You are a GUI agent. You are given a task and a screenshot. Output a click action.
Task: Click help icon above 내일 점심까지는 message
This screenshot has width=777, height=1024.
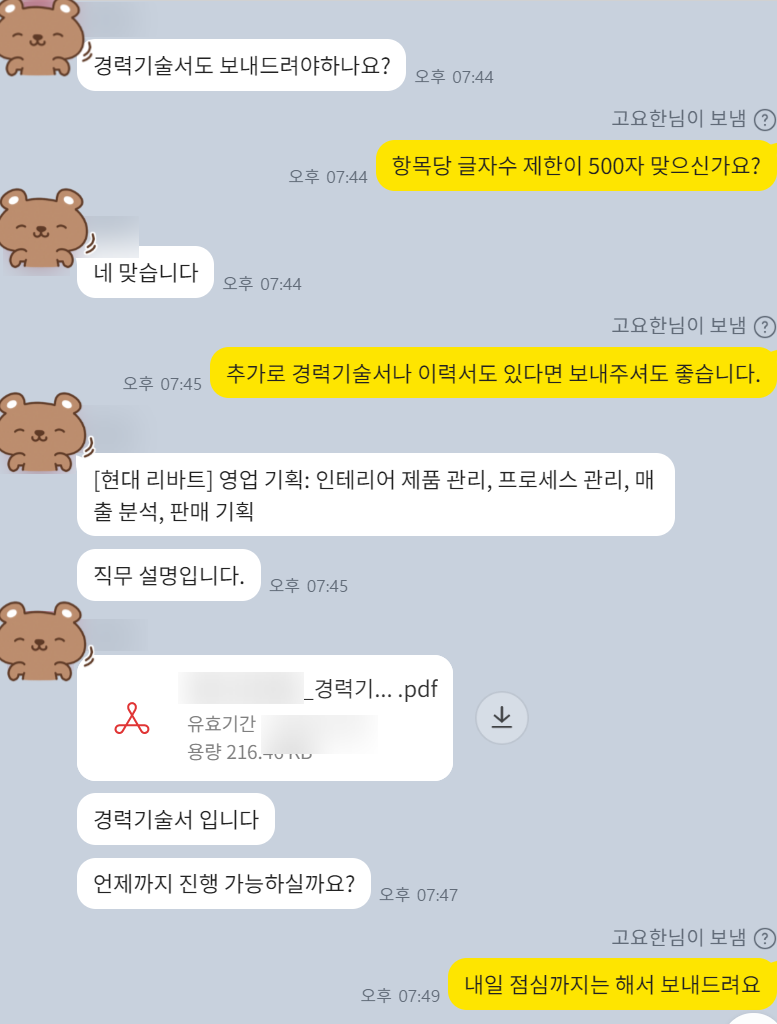(765, 938)
